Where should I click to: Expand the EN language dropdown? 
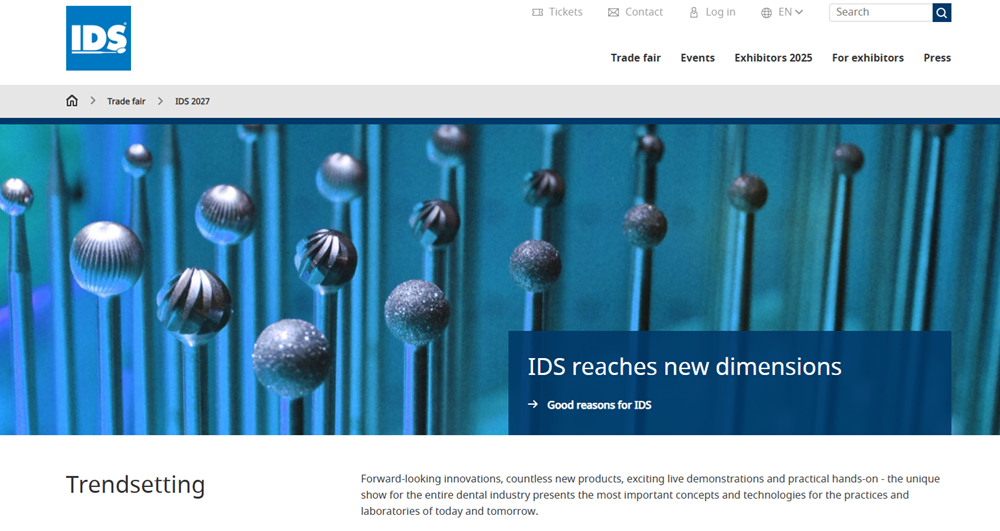coord(791,12)
